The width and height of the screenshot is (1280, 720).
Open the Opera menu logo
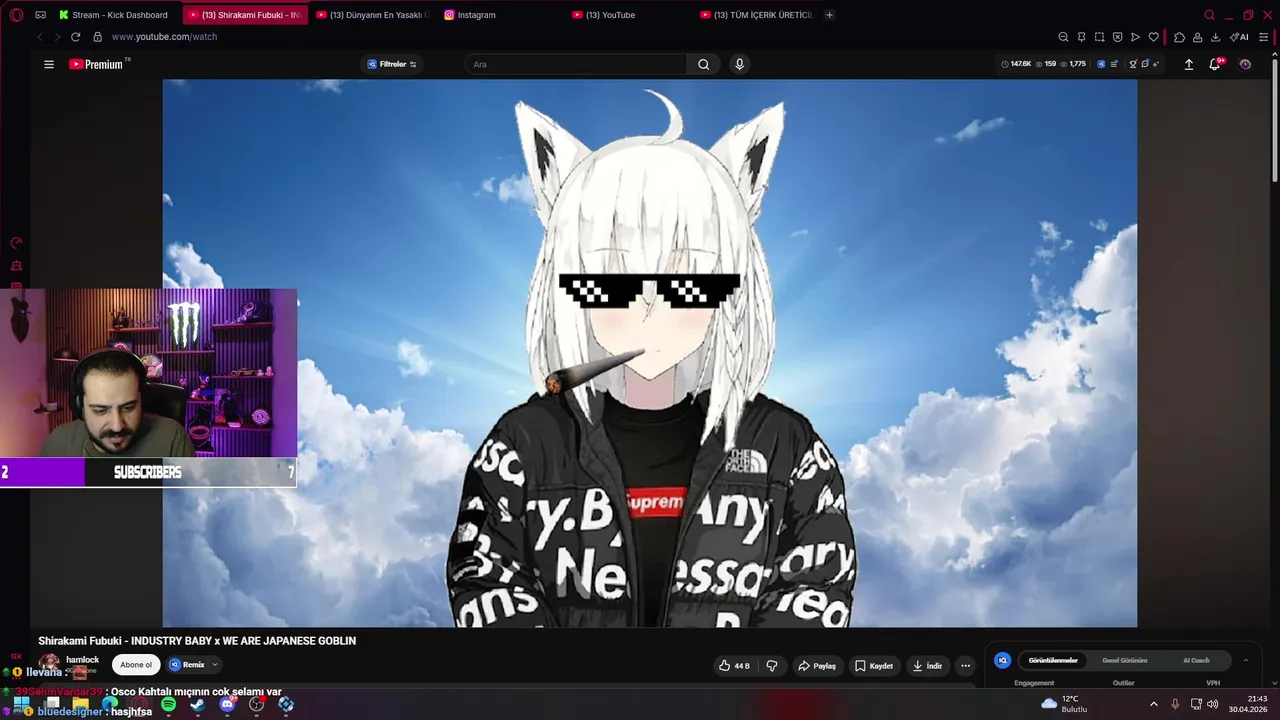point(16,15)
